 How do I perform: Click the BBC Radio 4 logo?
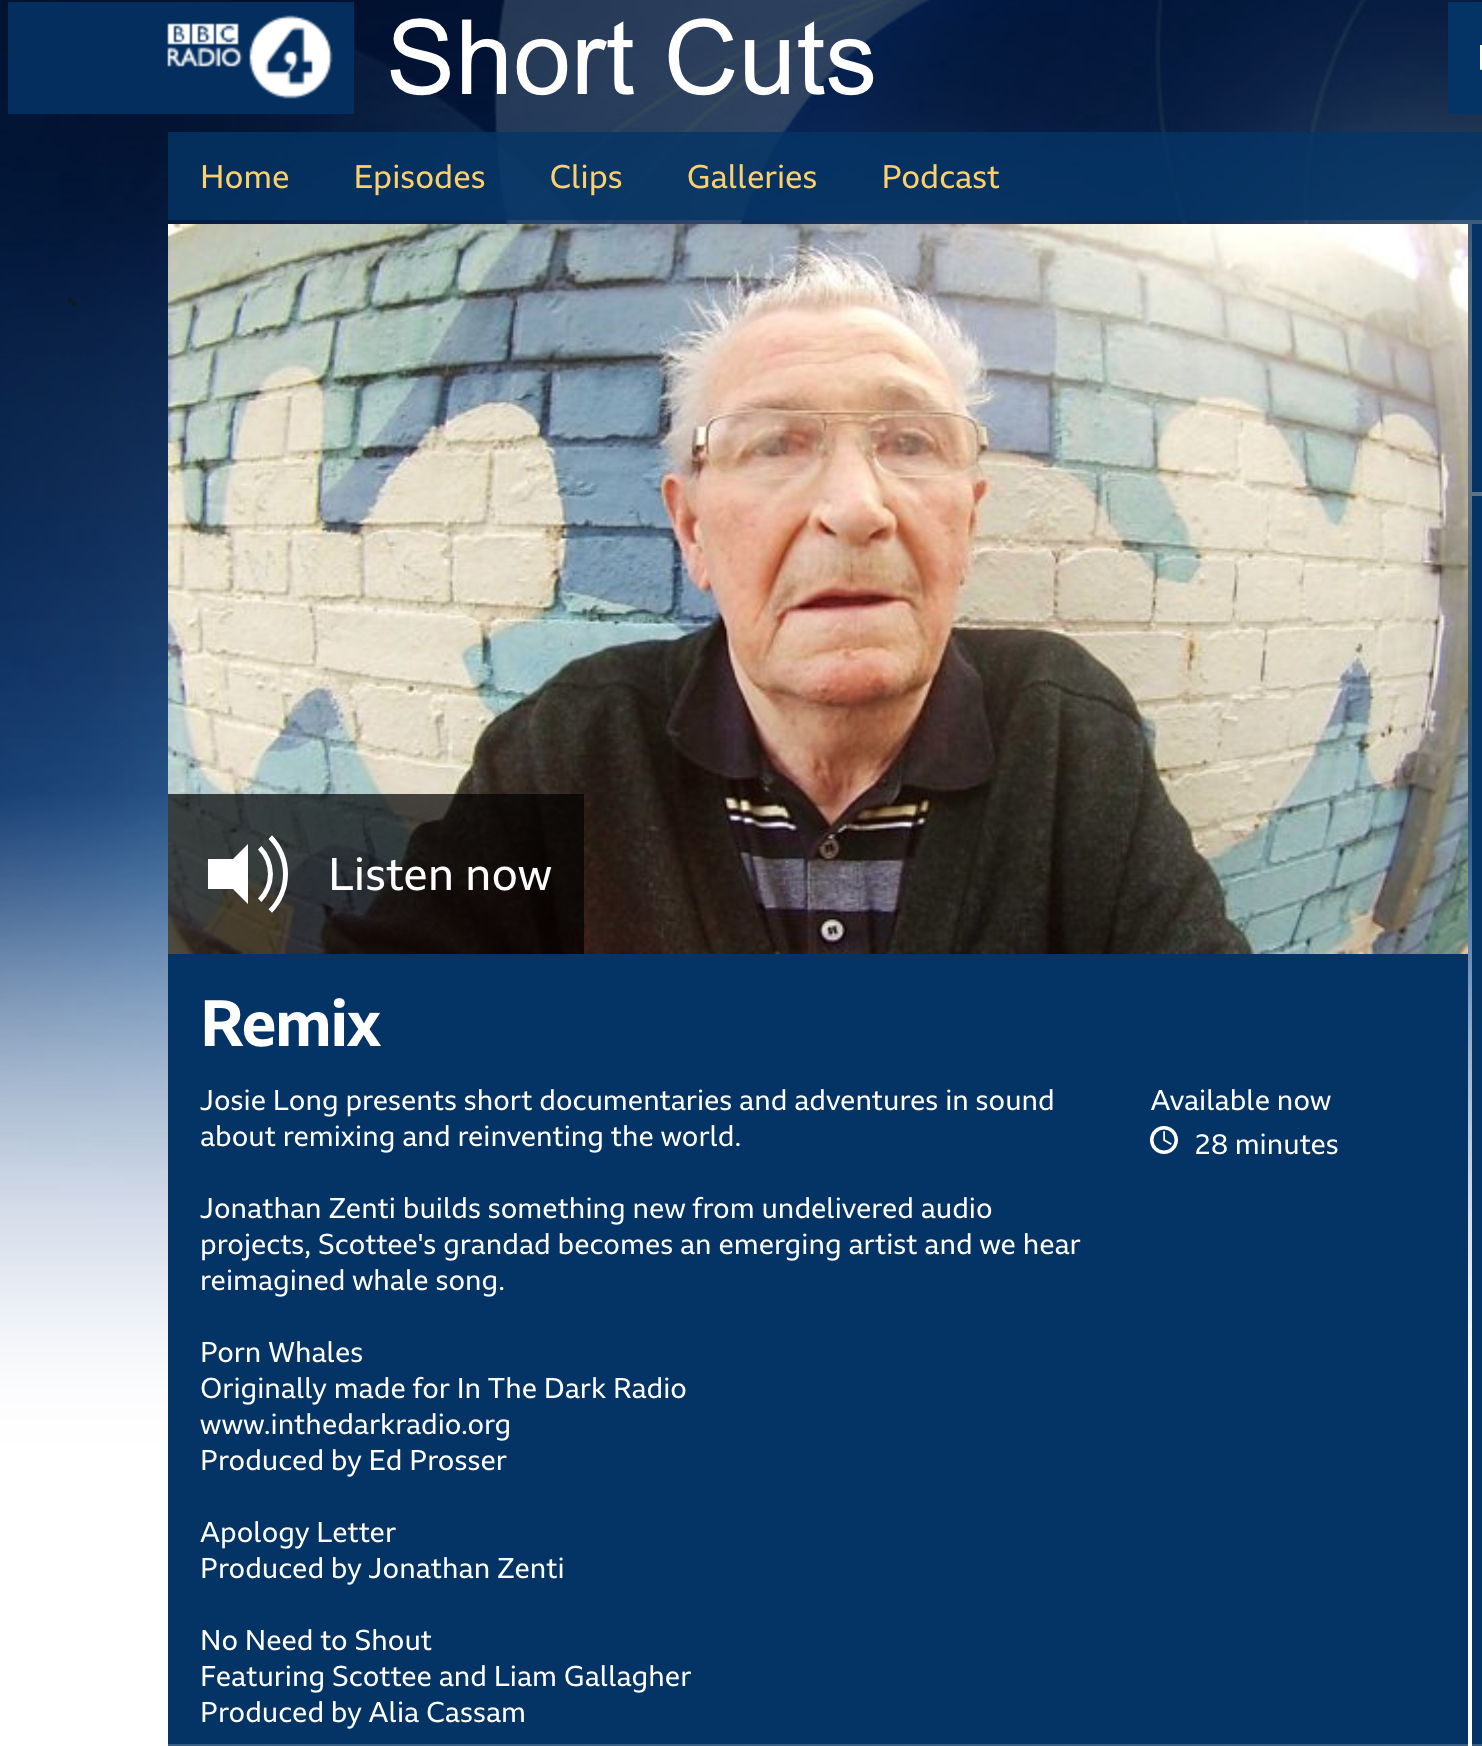pyautogui.click(x=248, y=57)
